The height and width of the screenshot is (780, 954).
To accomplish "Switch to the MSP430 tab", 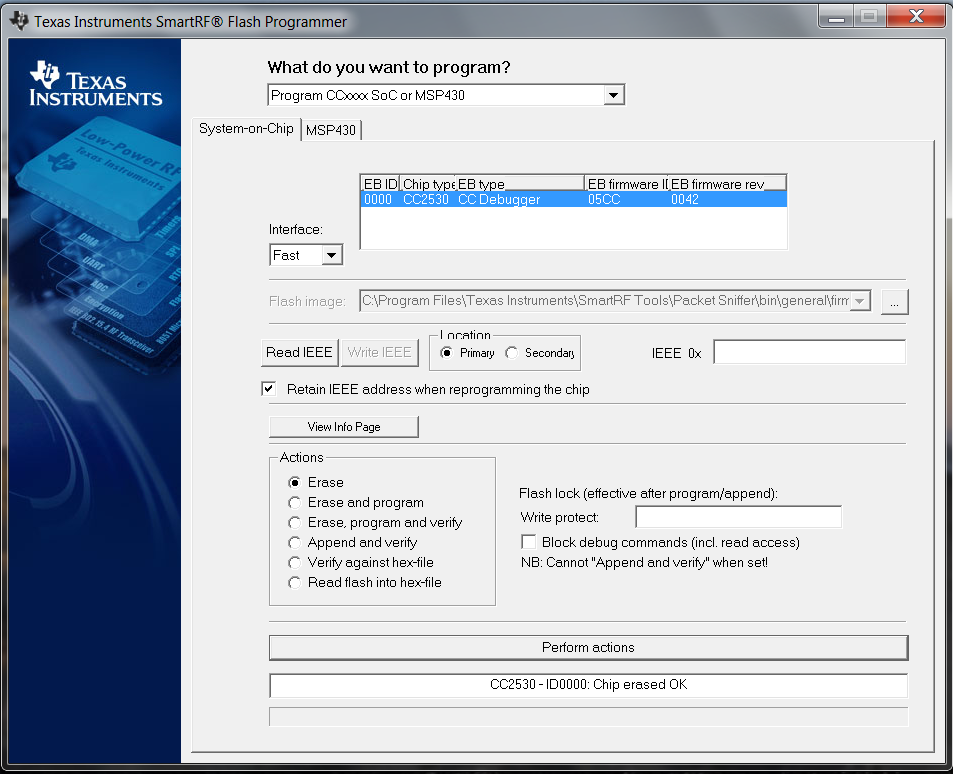I will pyautogui.click(x=330, y=130).
